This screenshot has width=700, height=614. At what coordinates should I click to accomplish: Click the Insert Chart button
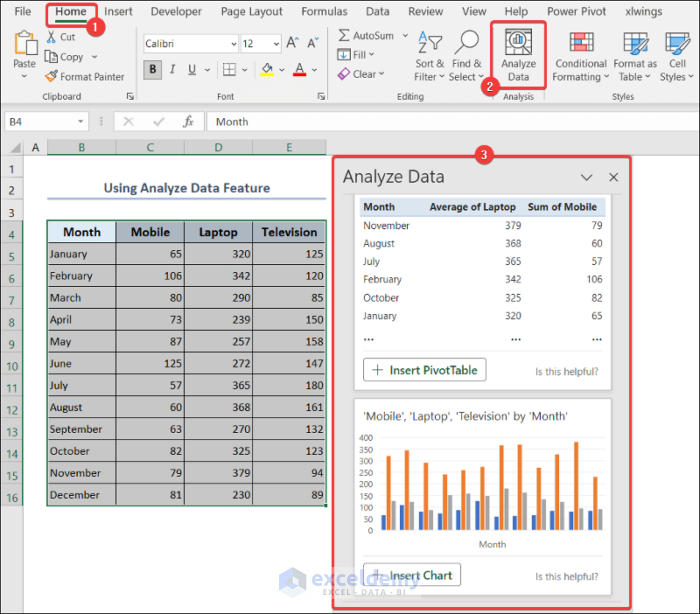click(412, 575)
